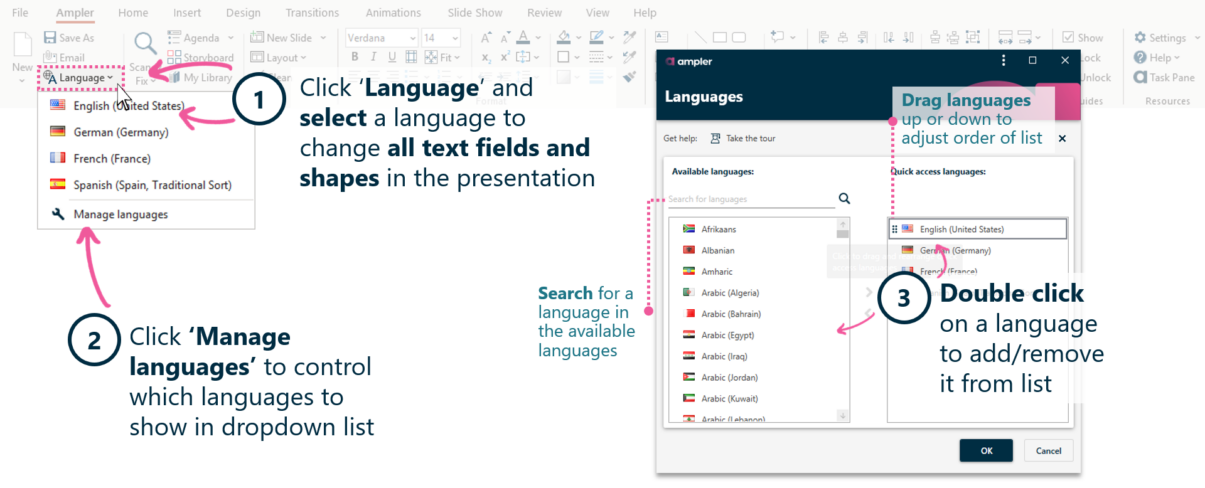Screen dimensions: 1205x488
Task: Click the shape fill paint bucket icon
Action: pyautogui.click(x=563, y=38)
